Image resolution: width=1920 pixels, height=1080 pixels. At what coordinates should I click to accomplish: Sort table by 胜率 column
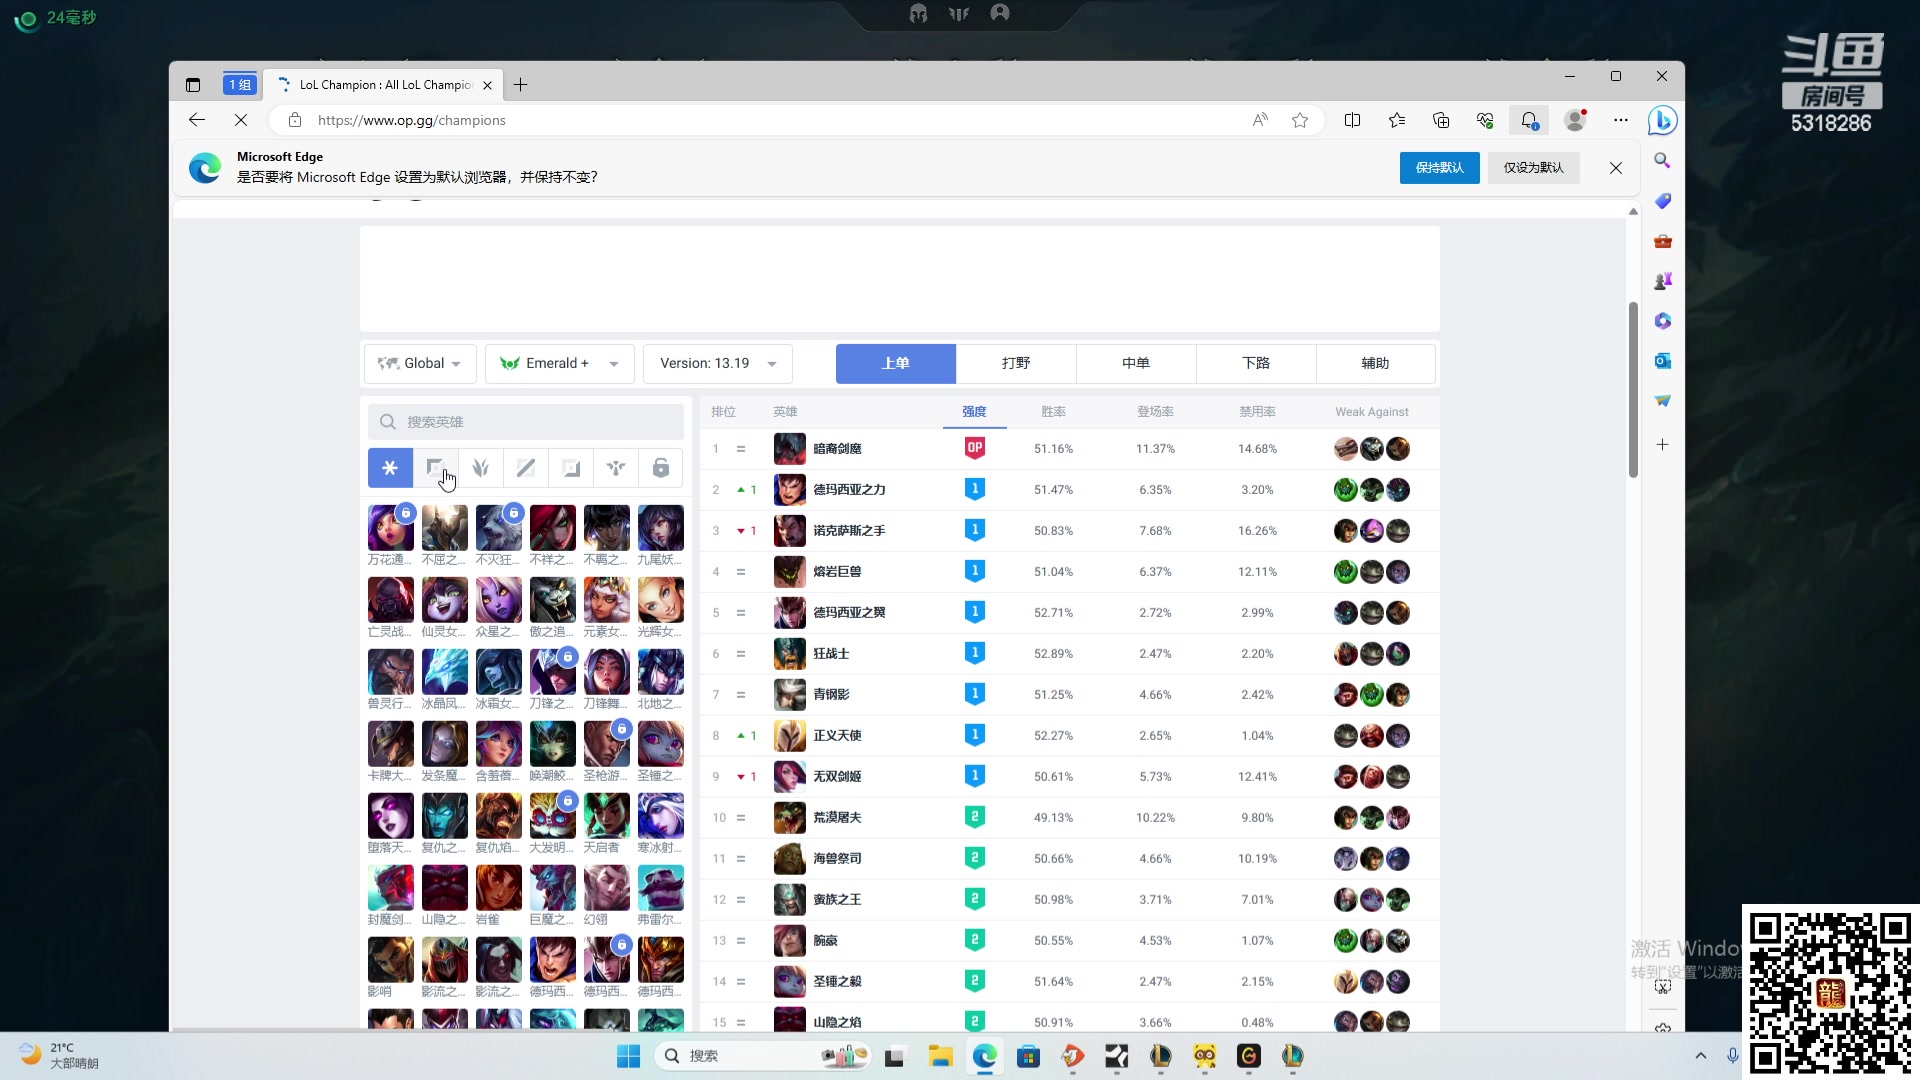coord(1053,412)
